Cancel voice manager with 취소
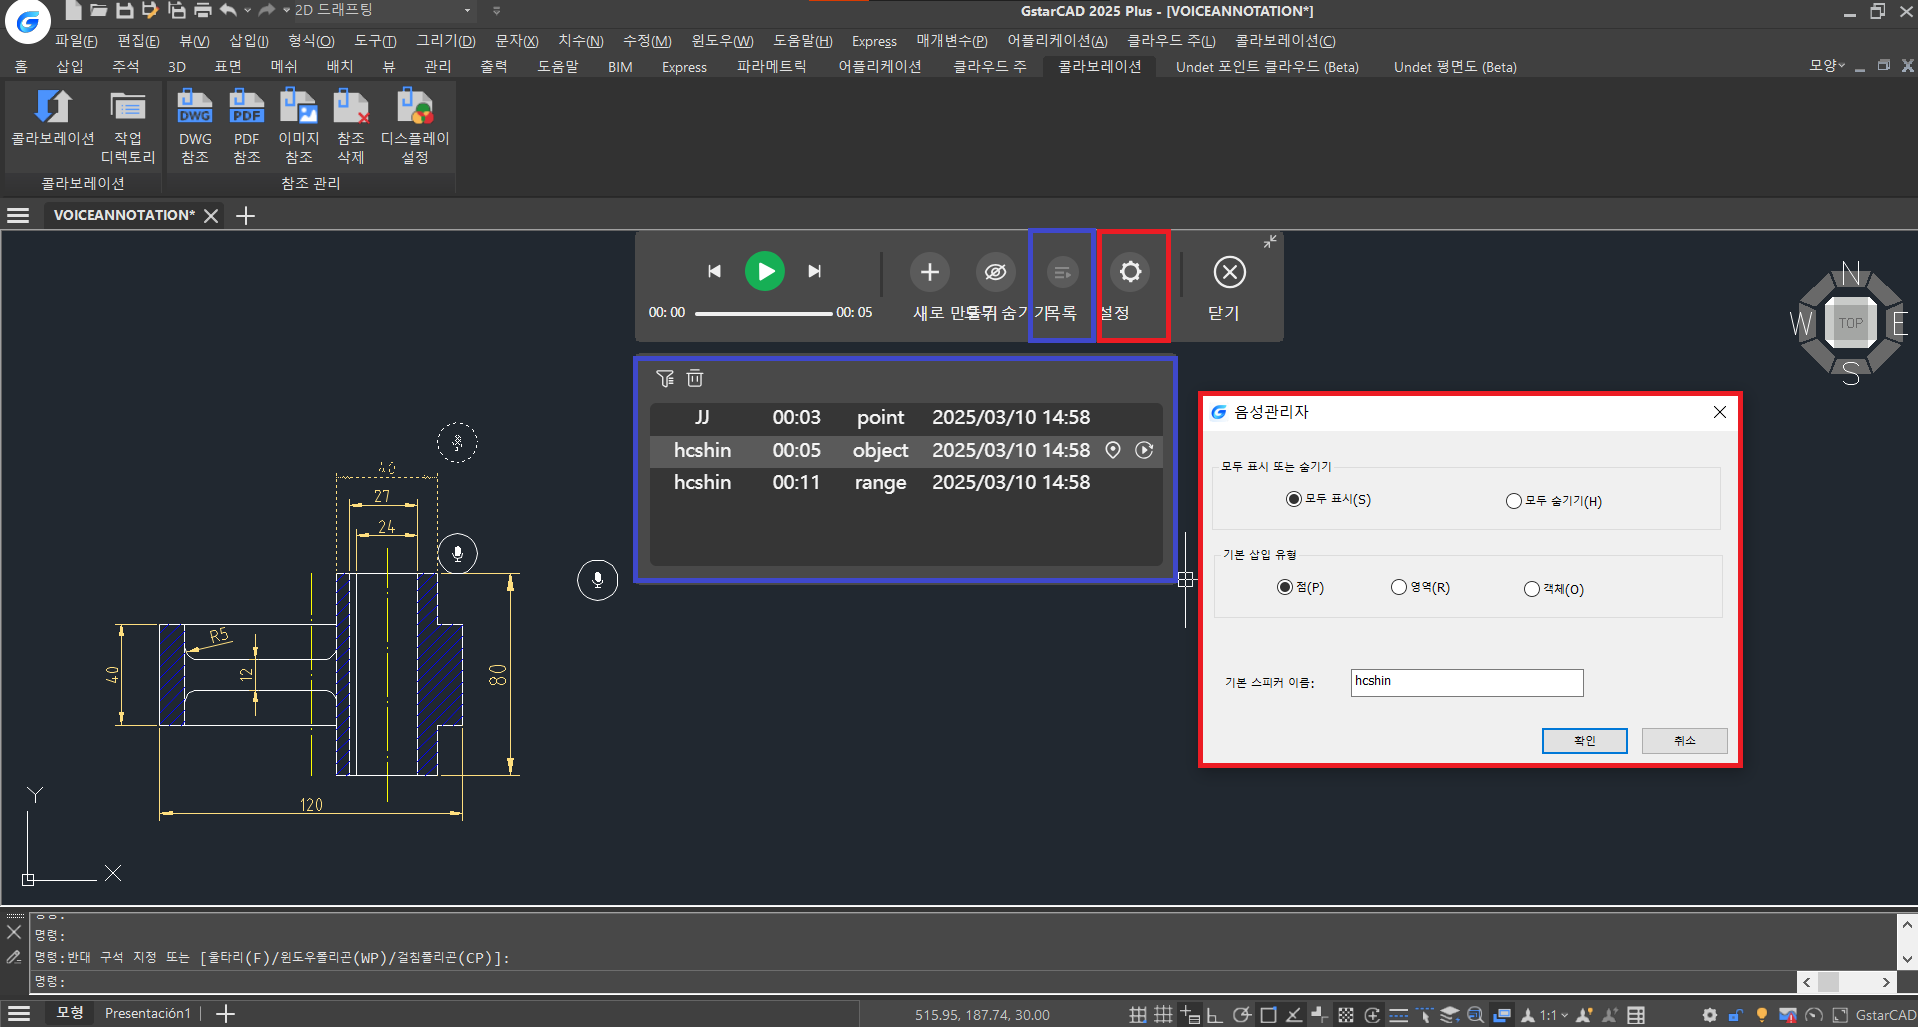The width and height of the screenshot is (1918, 1027). tap(1684, 740)
